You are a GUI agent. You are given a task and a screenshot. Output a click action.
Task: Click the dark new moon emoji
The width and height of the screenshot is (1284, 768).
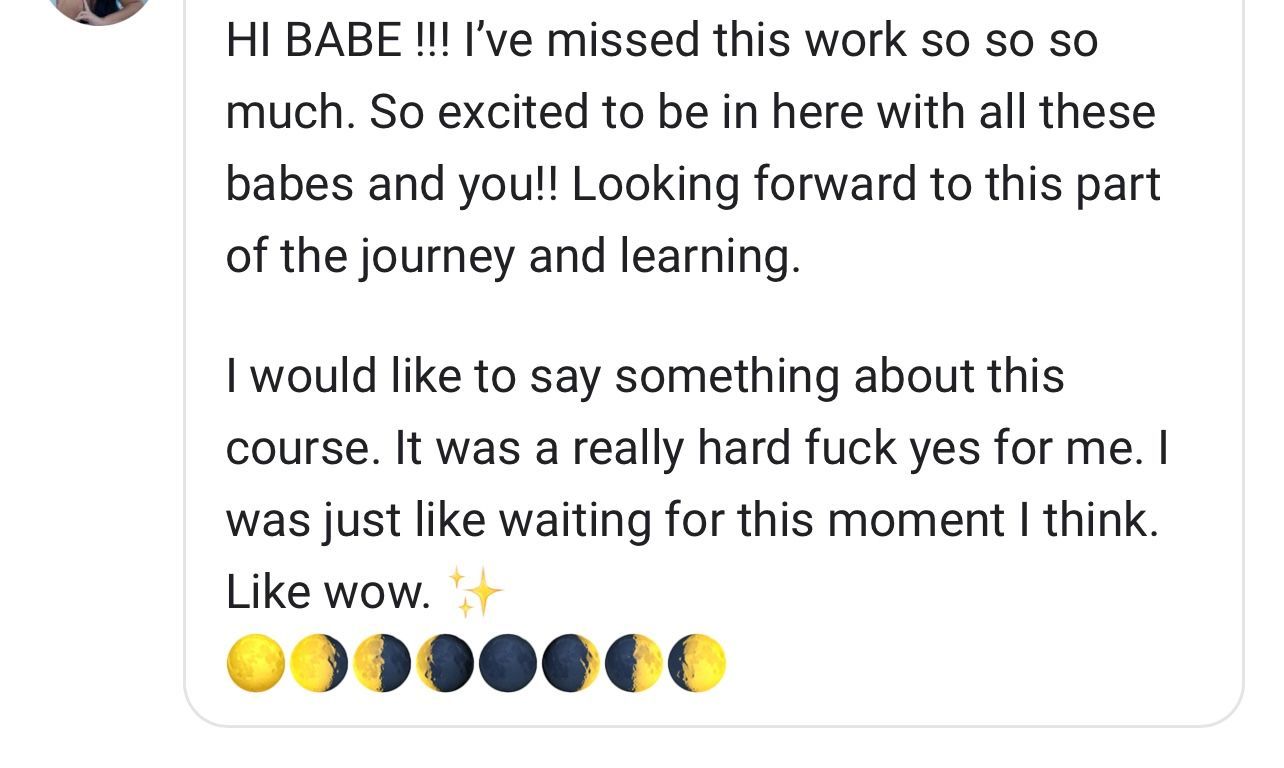pos(508,663)
